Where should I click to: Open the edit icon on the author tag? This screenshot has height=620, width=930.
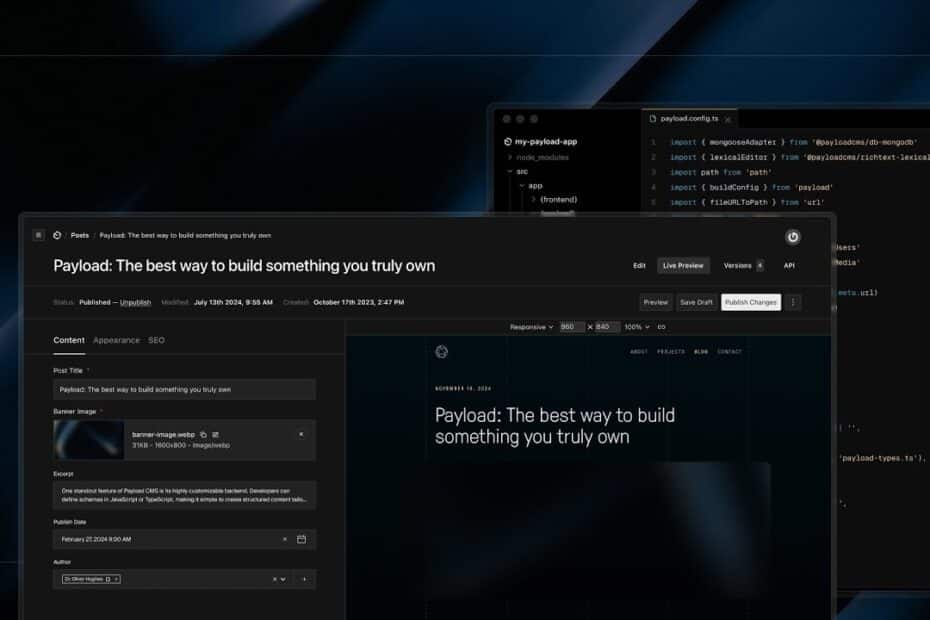click(108, 579)
